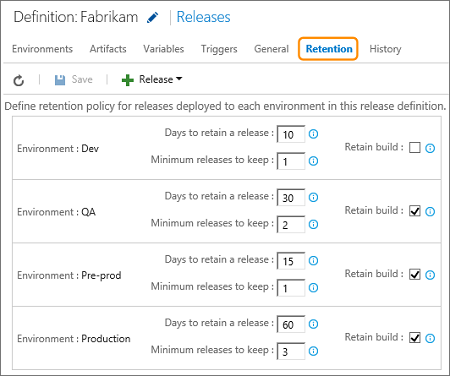
Task: Click Pre-prod minimum releases to keep field
Action: coord(291,288)
